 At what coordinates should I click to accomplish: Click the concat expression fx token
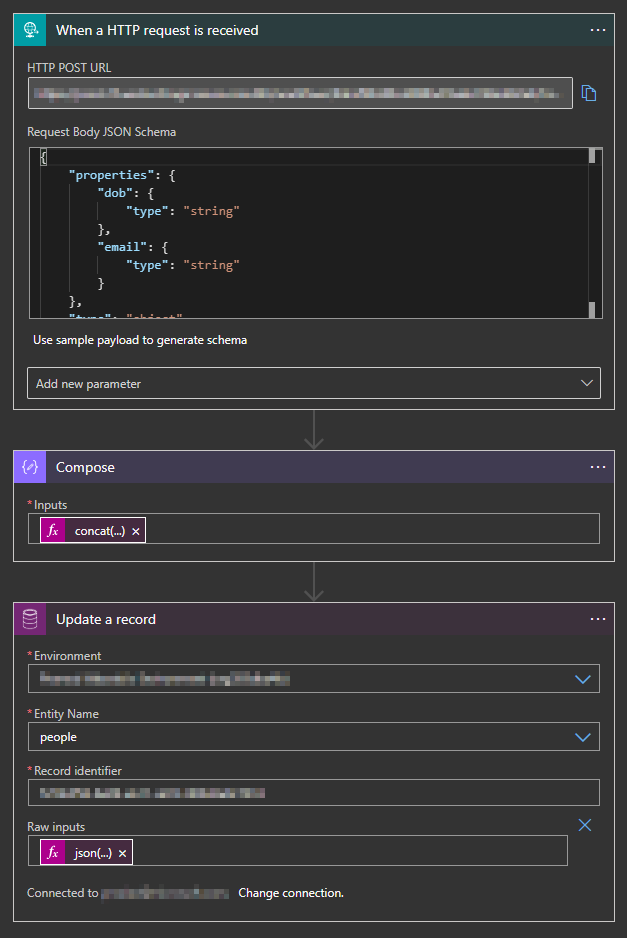click(x=93, y=530)
